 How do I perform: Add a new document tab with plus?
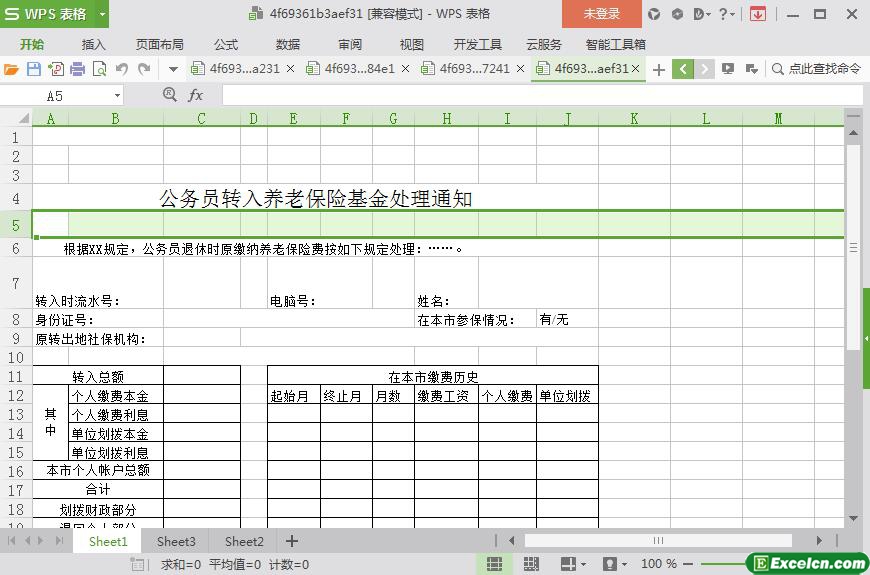click(659, 69)
